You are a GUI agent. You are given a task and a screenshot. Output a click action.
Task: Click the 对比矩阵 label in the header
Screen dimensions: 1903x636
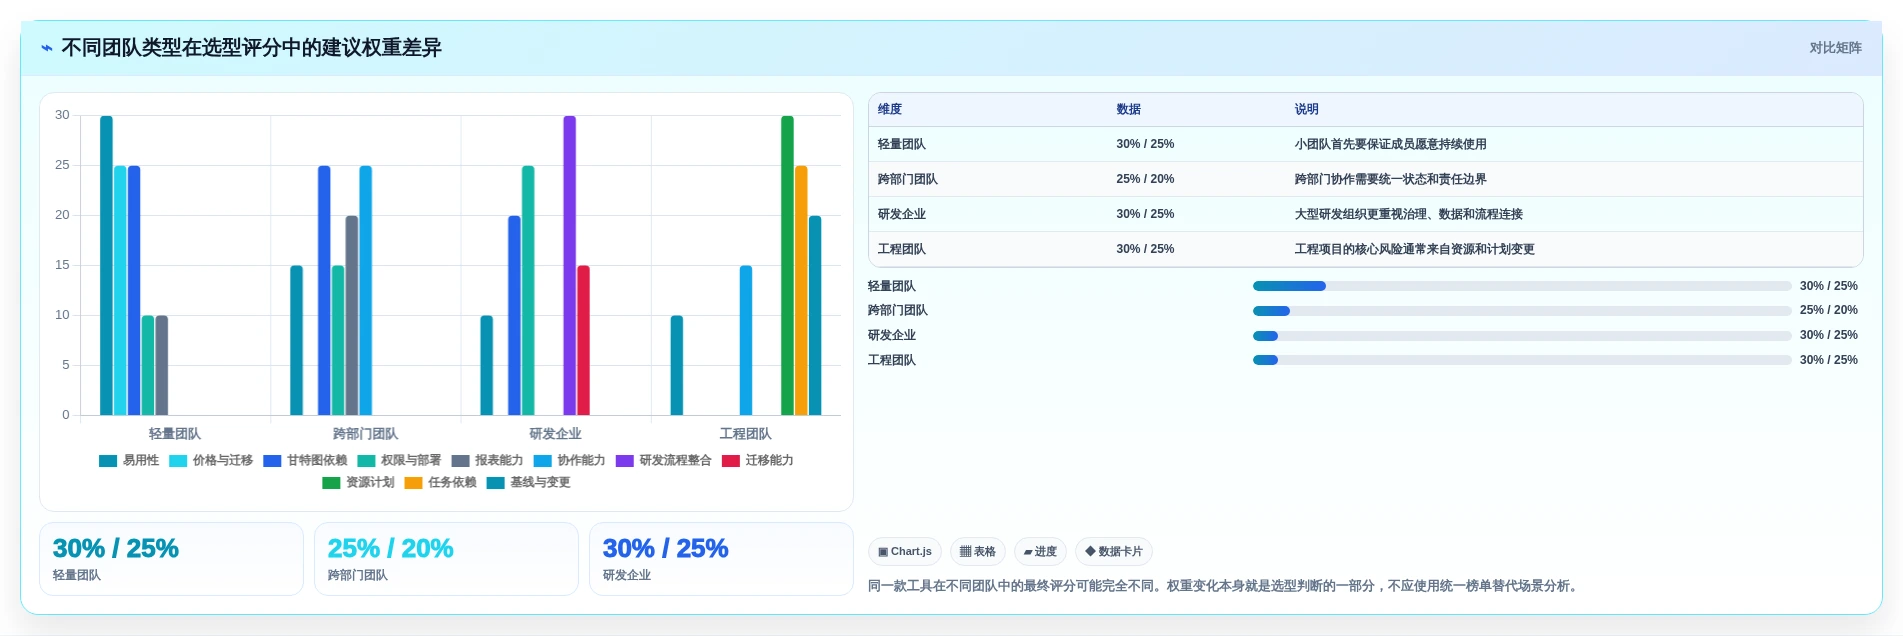pos(1835,48)
